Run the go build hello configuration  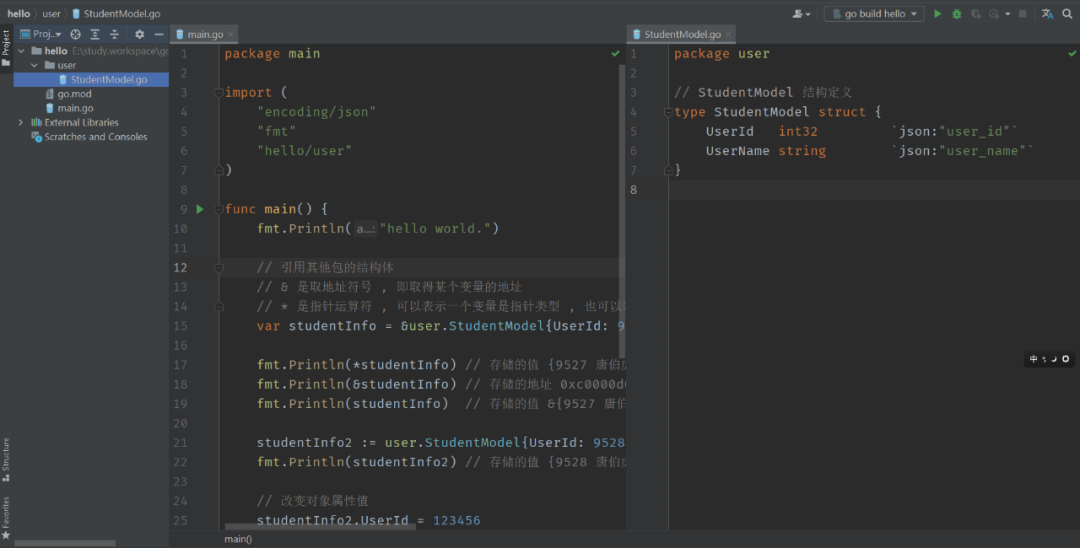937,14
